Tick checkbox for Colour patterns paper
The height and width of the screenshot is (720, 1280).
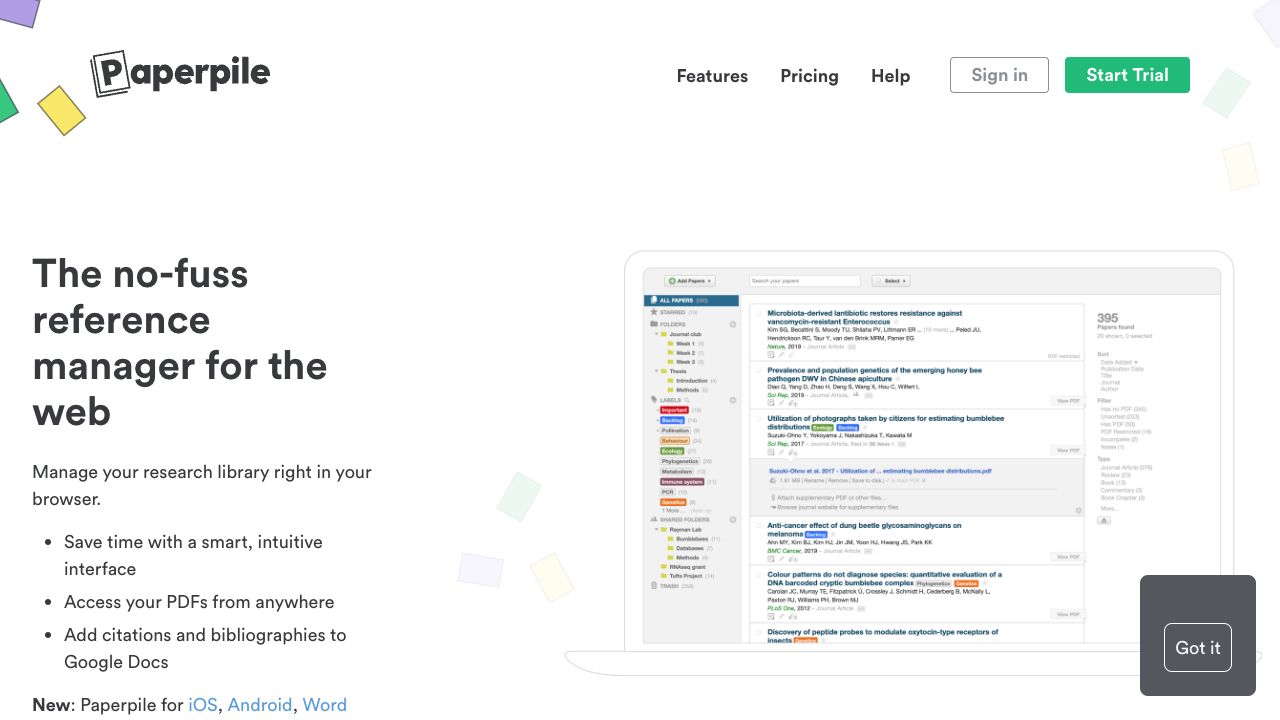coord(759,575)
